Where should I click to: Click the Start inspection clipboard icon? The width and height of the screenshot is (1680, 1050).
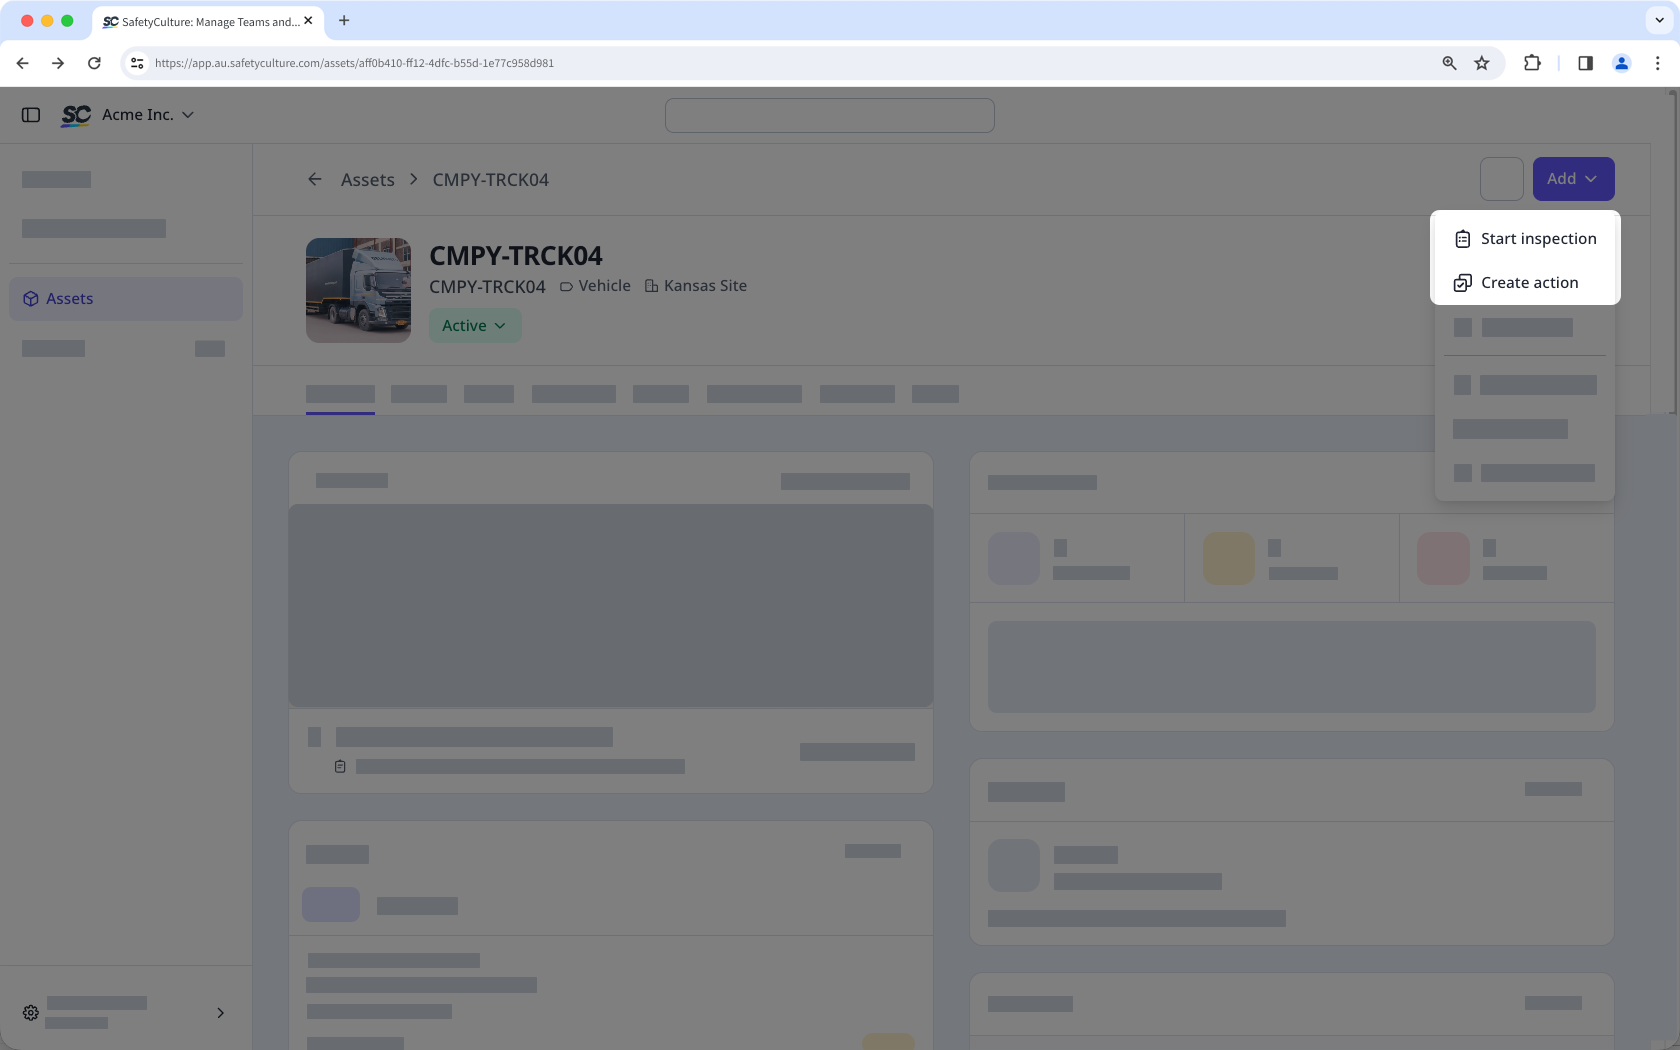1462,239
